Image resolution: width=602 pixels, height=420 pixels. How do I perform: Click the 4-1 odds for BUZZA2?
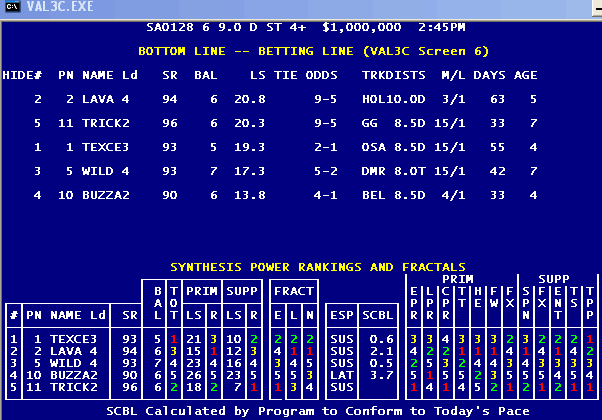[326, 195]
